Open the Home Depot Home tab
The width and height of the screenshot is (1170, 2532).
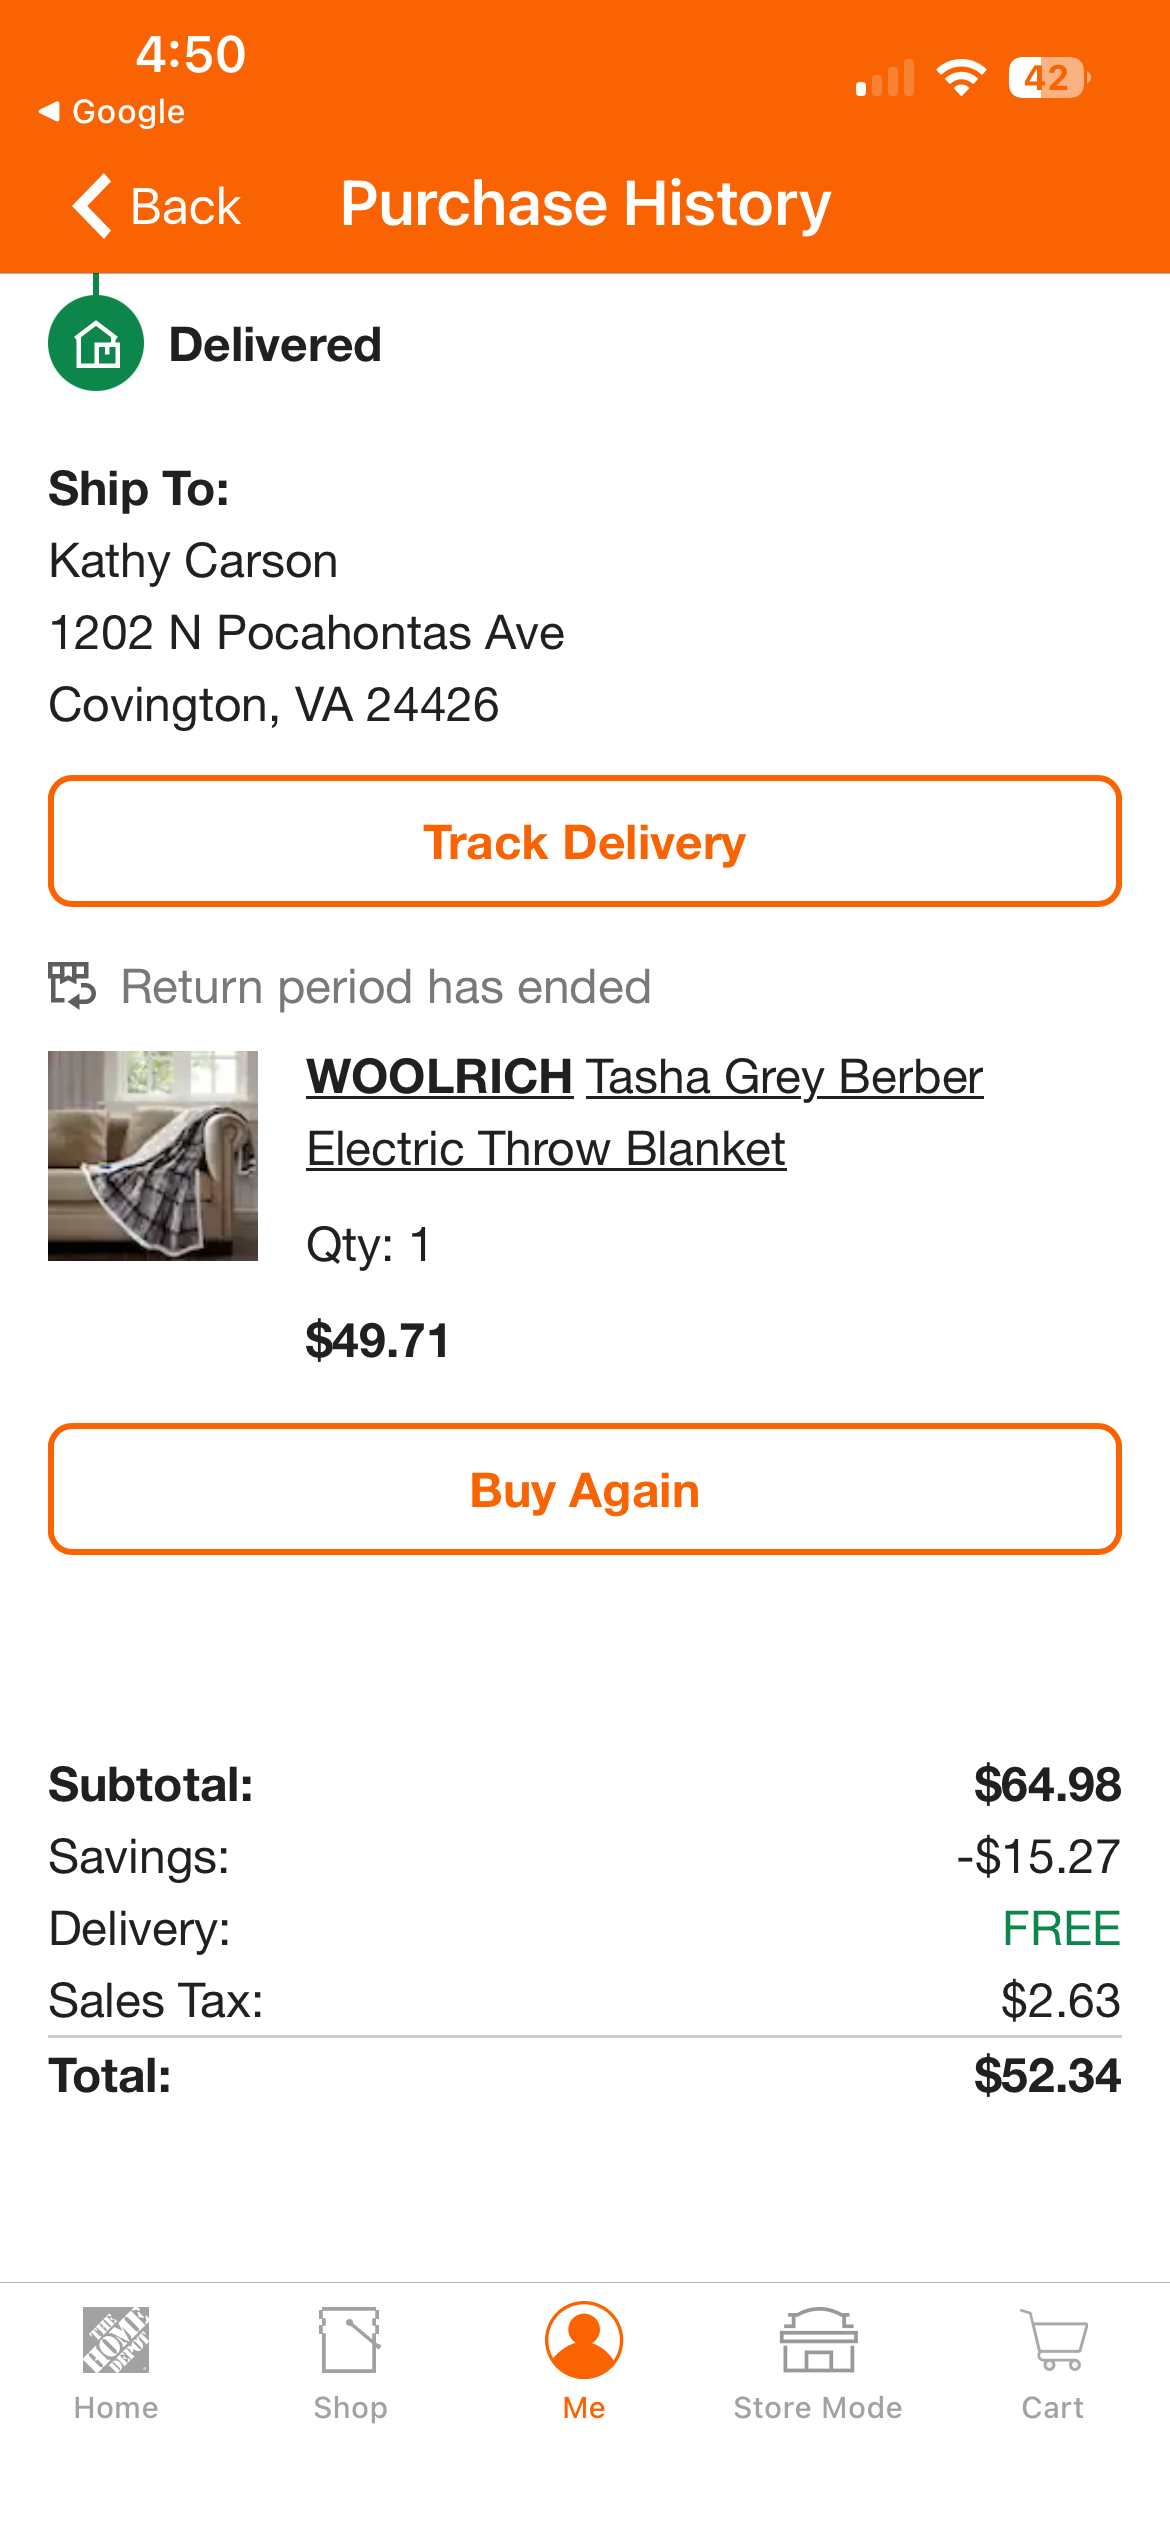[116, 2364]
